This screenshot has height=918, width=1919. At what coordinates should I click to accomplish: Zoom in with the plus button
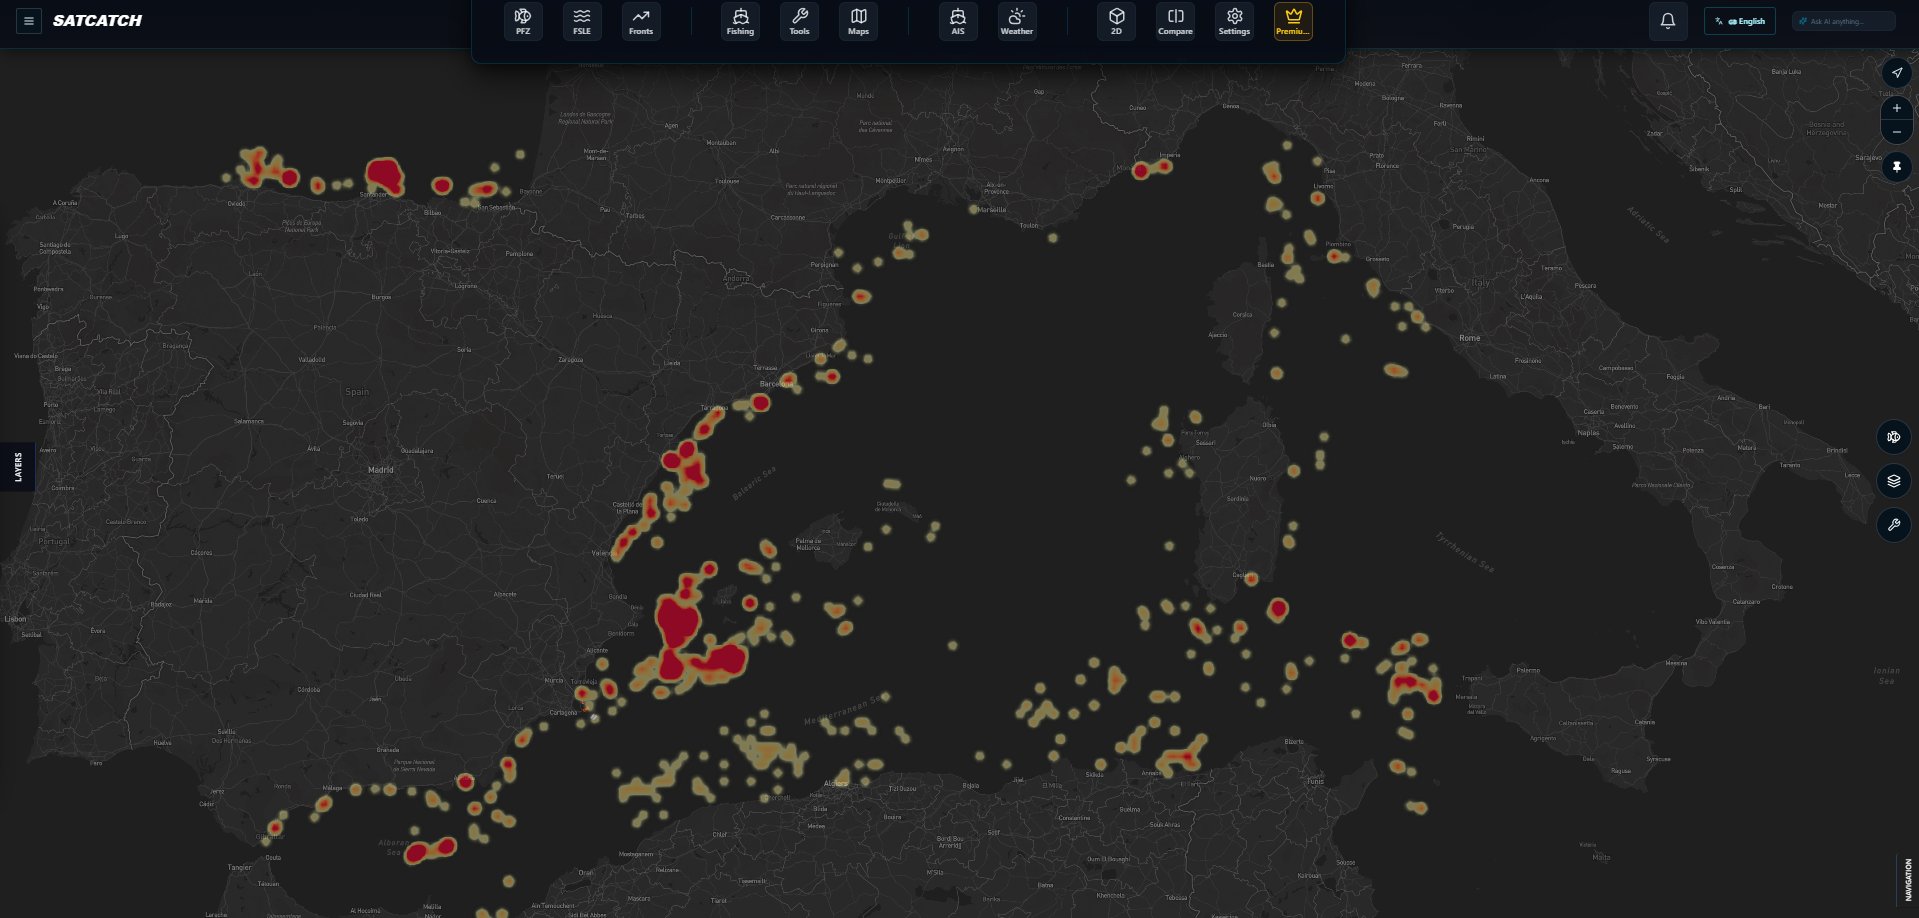[x=1896, y=108]
